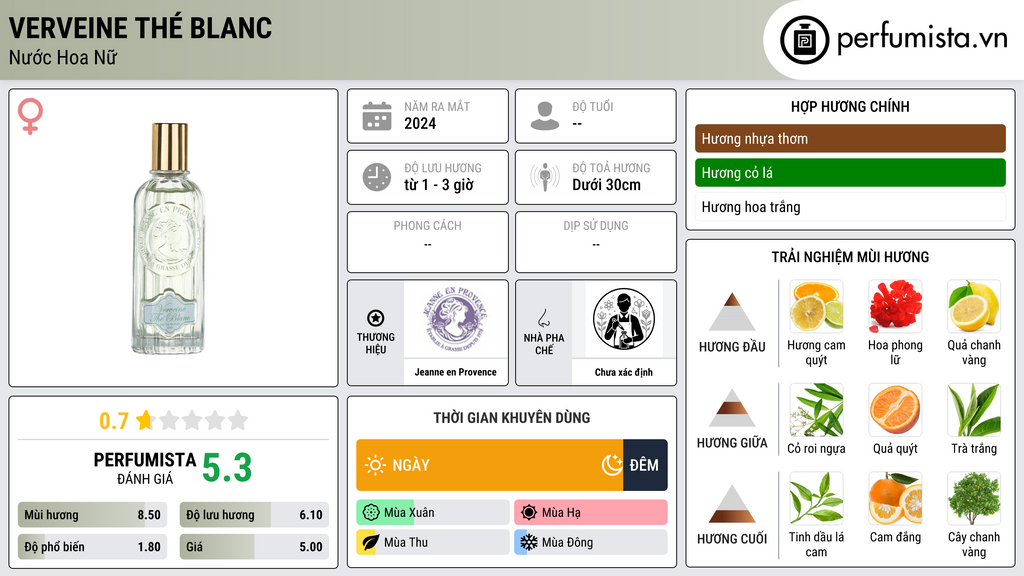Screen dimensions: 1024x576
Task: Select the white Hương hoa trắng accord bar
Action: [850, 207]
